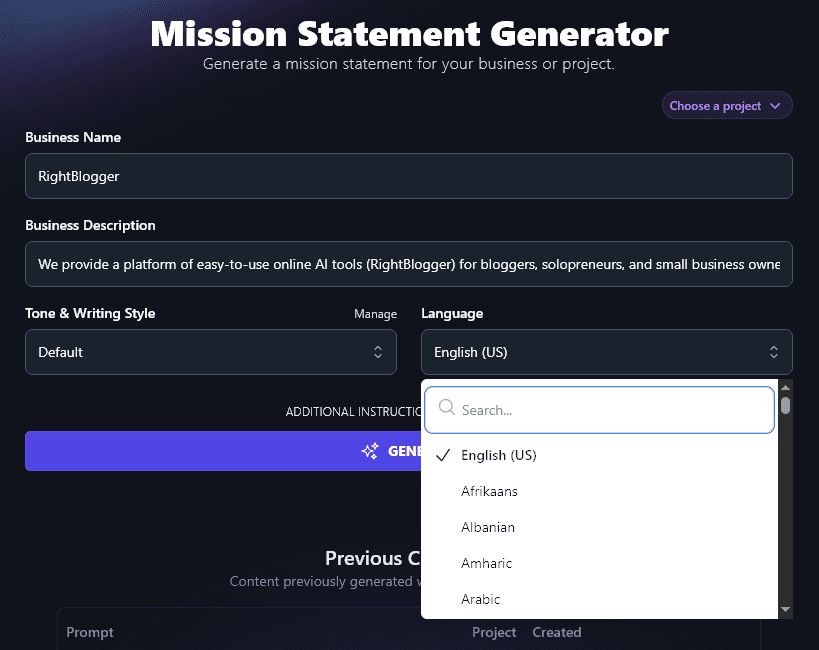Click the stepper arrows on the Language dropdown

[773, 352]
